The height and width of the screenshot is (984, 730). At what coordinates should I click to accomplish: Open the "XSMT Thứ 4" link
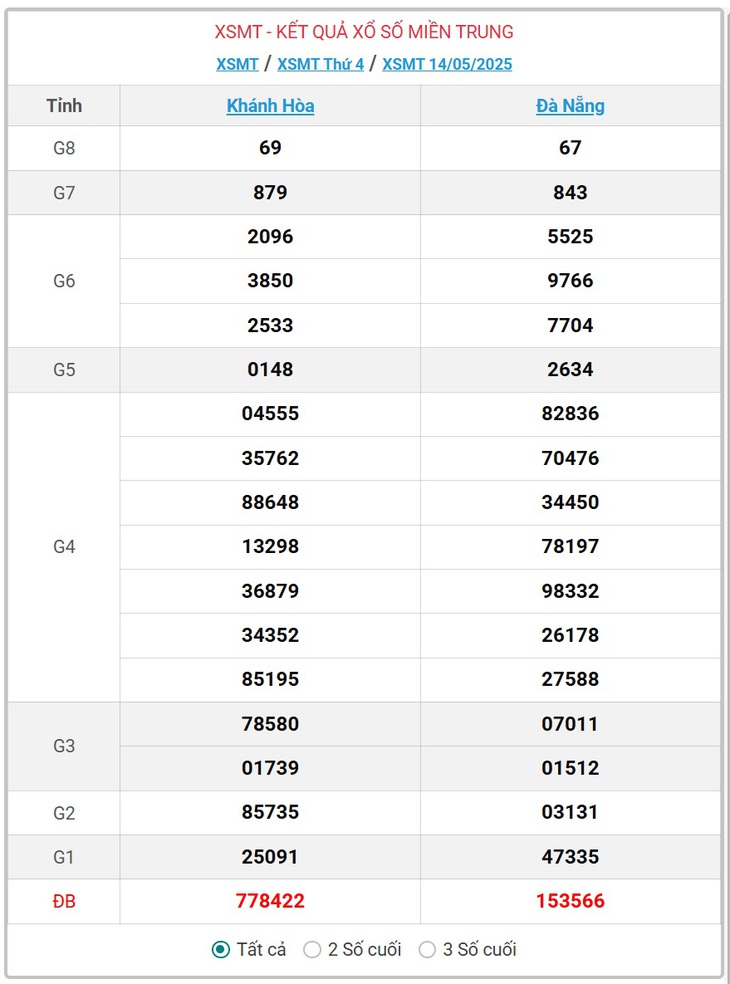tap(321, 64)
